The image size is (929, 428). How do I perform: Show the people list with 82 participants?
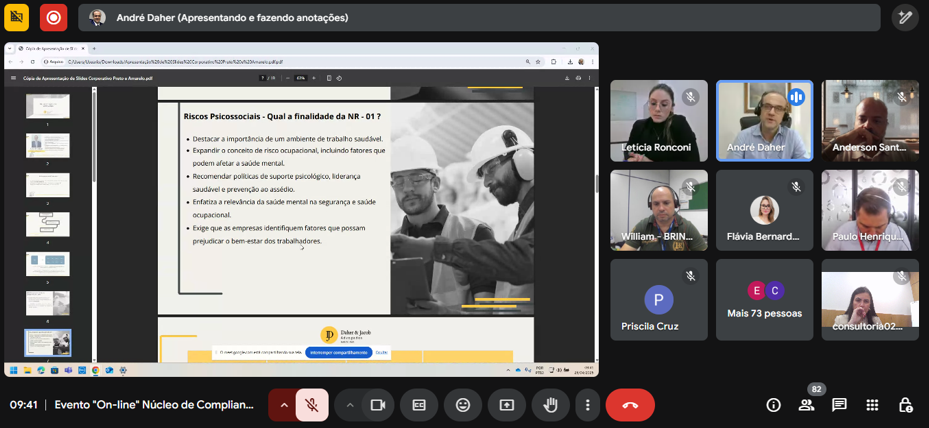tap(806, 405)
